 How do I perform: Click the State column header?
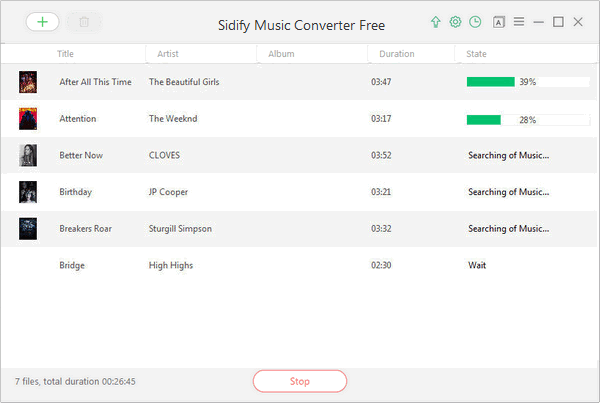click(x=476, y=54)
